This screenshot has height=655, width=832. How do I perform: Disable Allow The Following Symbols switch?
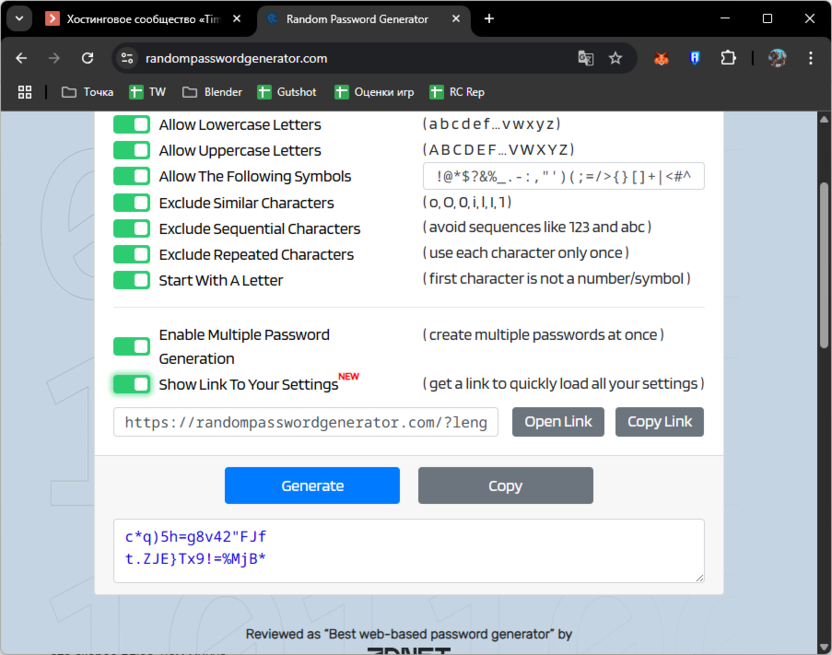[132, 176]
